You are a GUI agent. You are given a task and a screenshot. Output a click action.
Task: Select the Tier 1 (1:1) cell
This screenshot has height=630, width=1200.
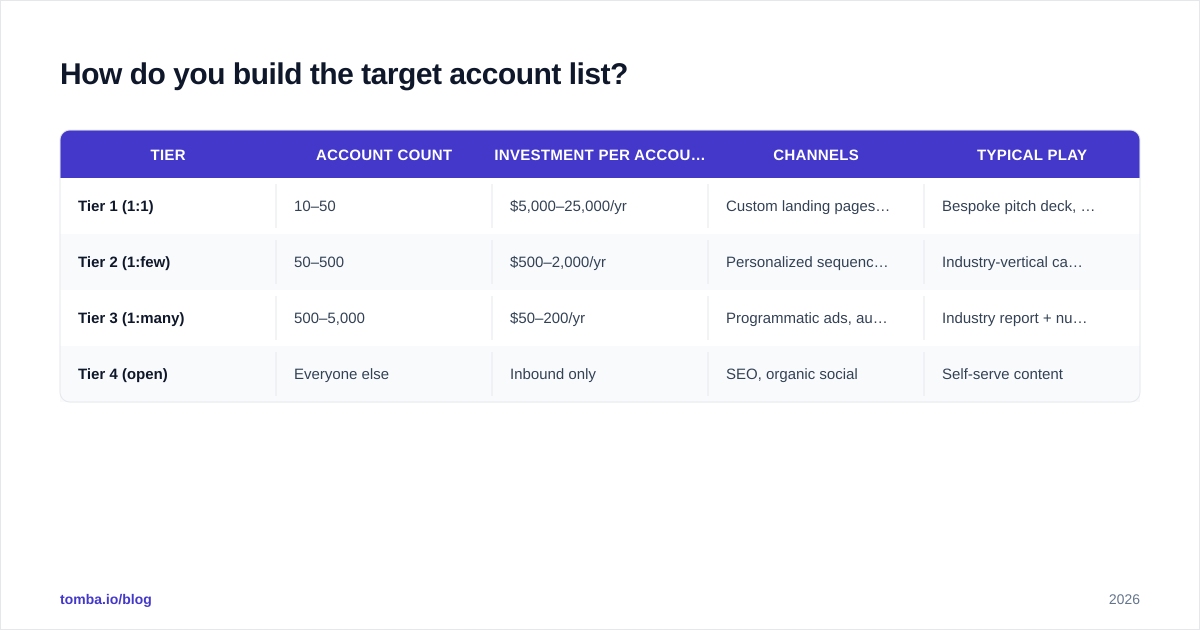pyautogui.click(x=168, y=206)
